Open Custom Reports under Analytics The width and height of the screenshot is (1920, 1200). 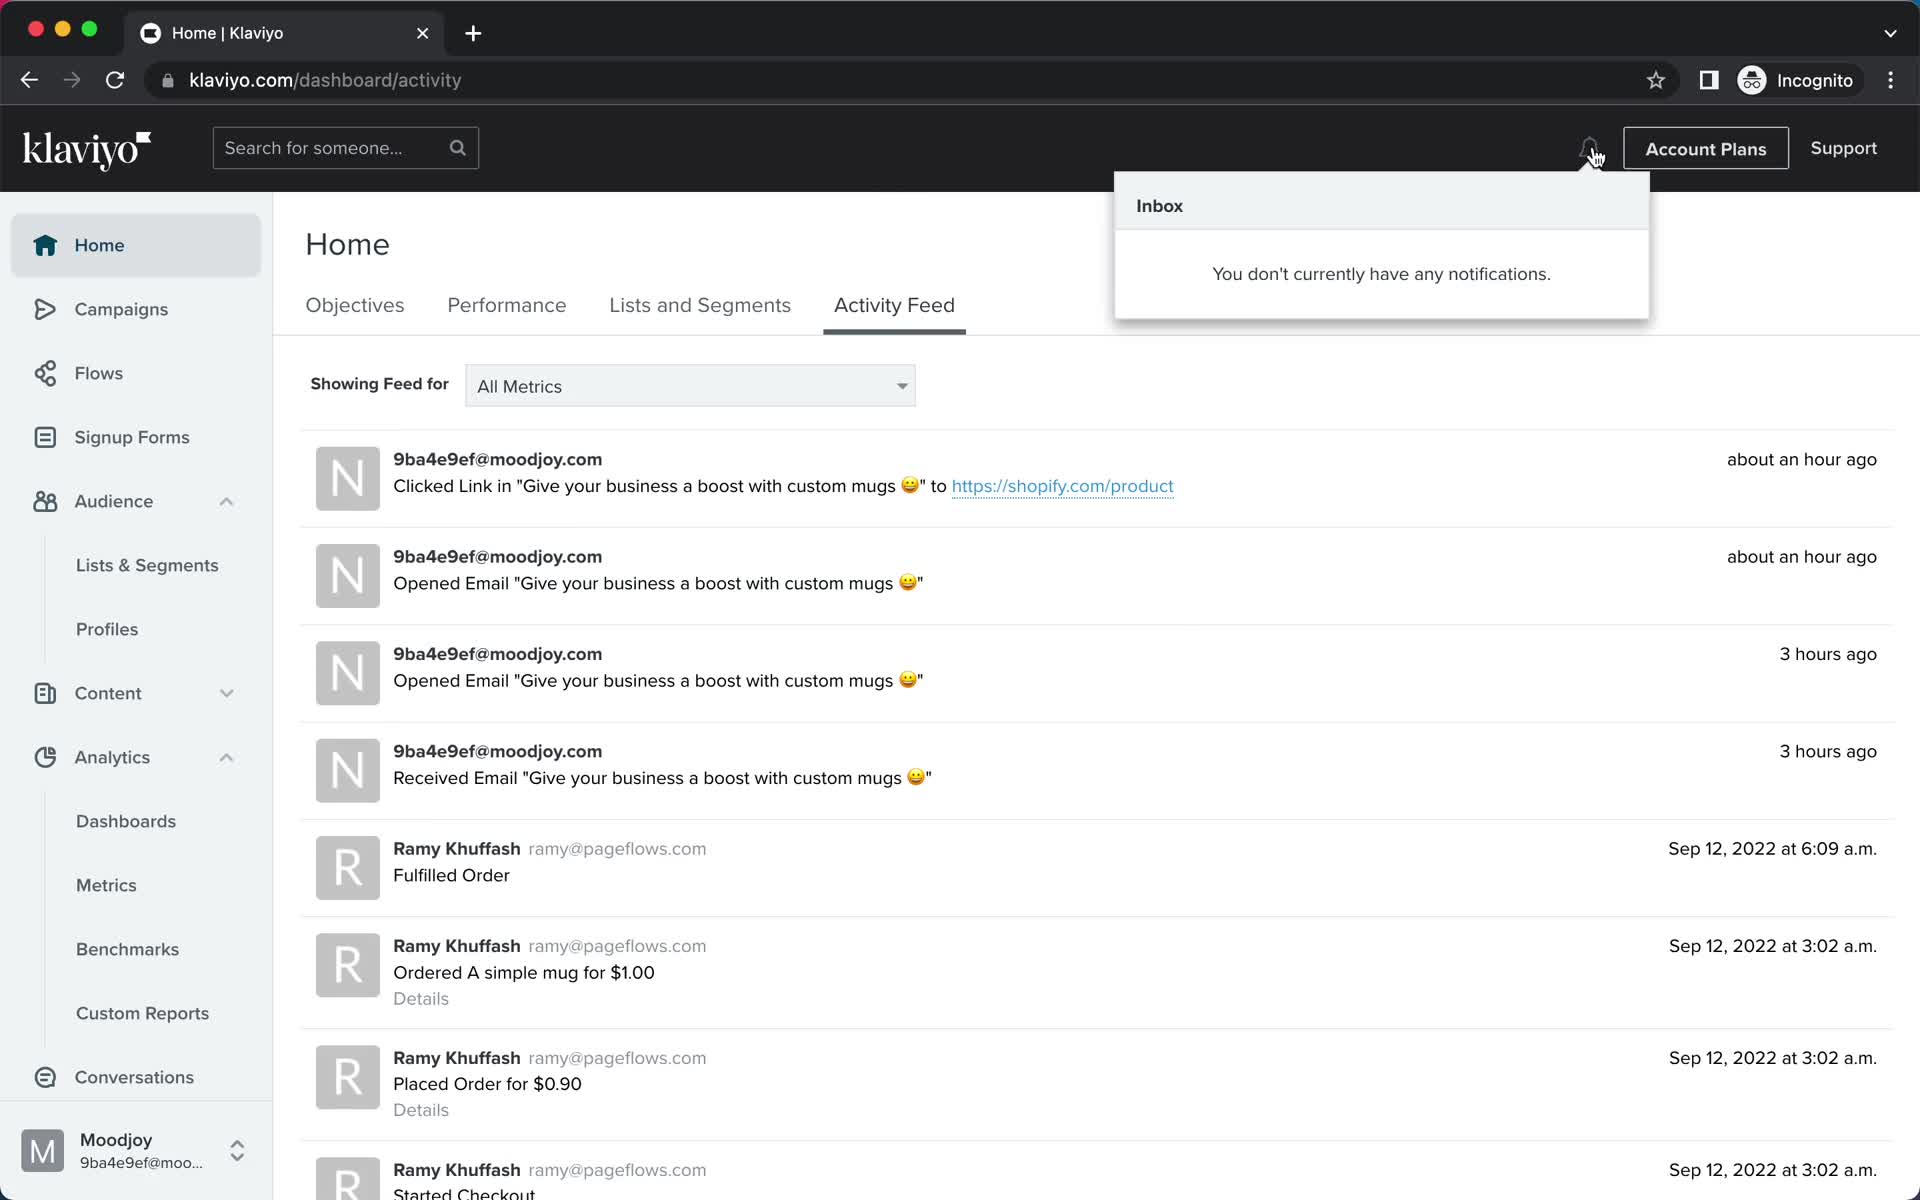click(x=143, y=1013)
